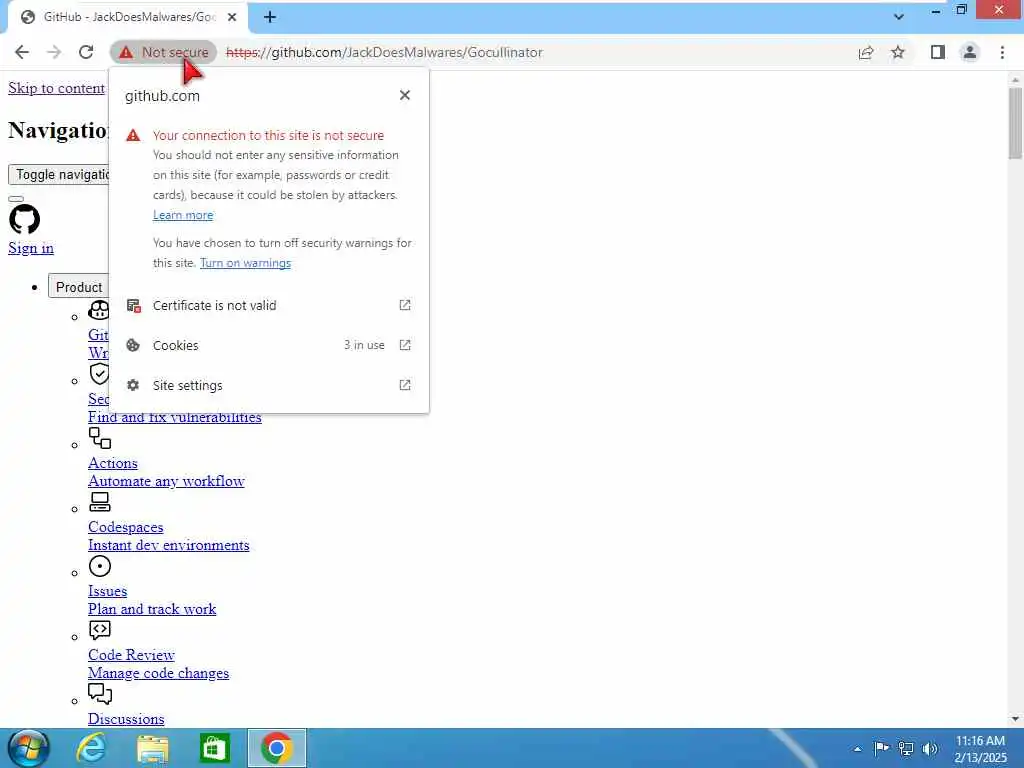Open the Find and fix vulnerabilities link
This screenshot has height=768, width=1024.
coord(174,417)
